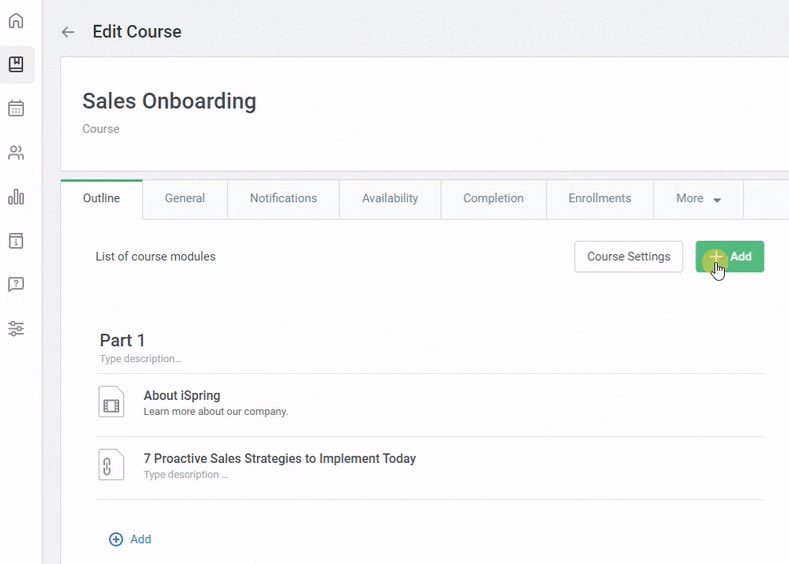Open the Notifications tab
Viewport: 789px width, 564px height.
tap(283, 199)
